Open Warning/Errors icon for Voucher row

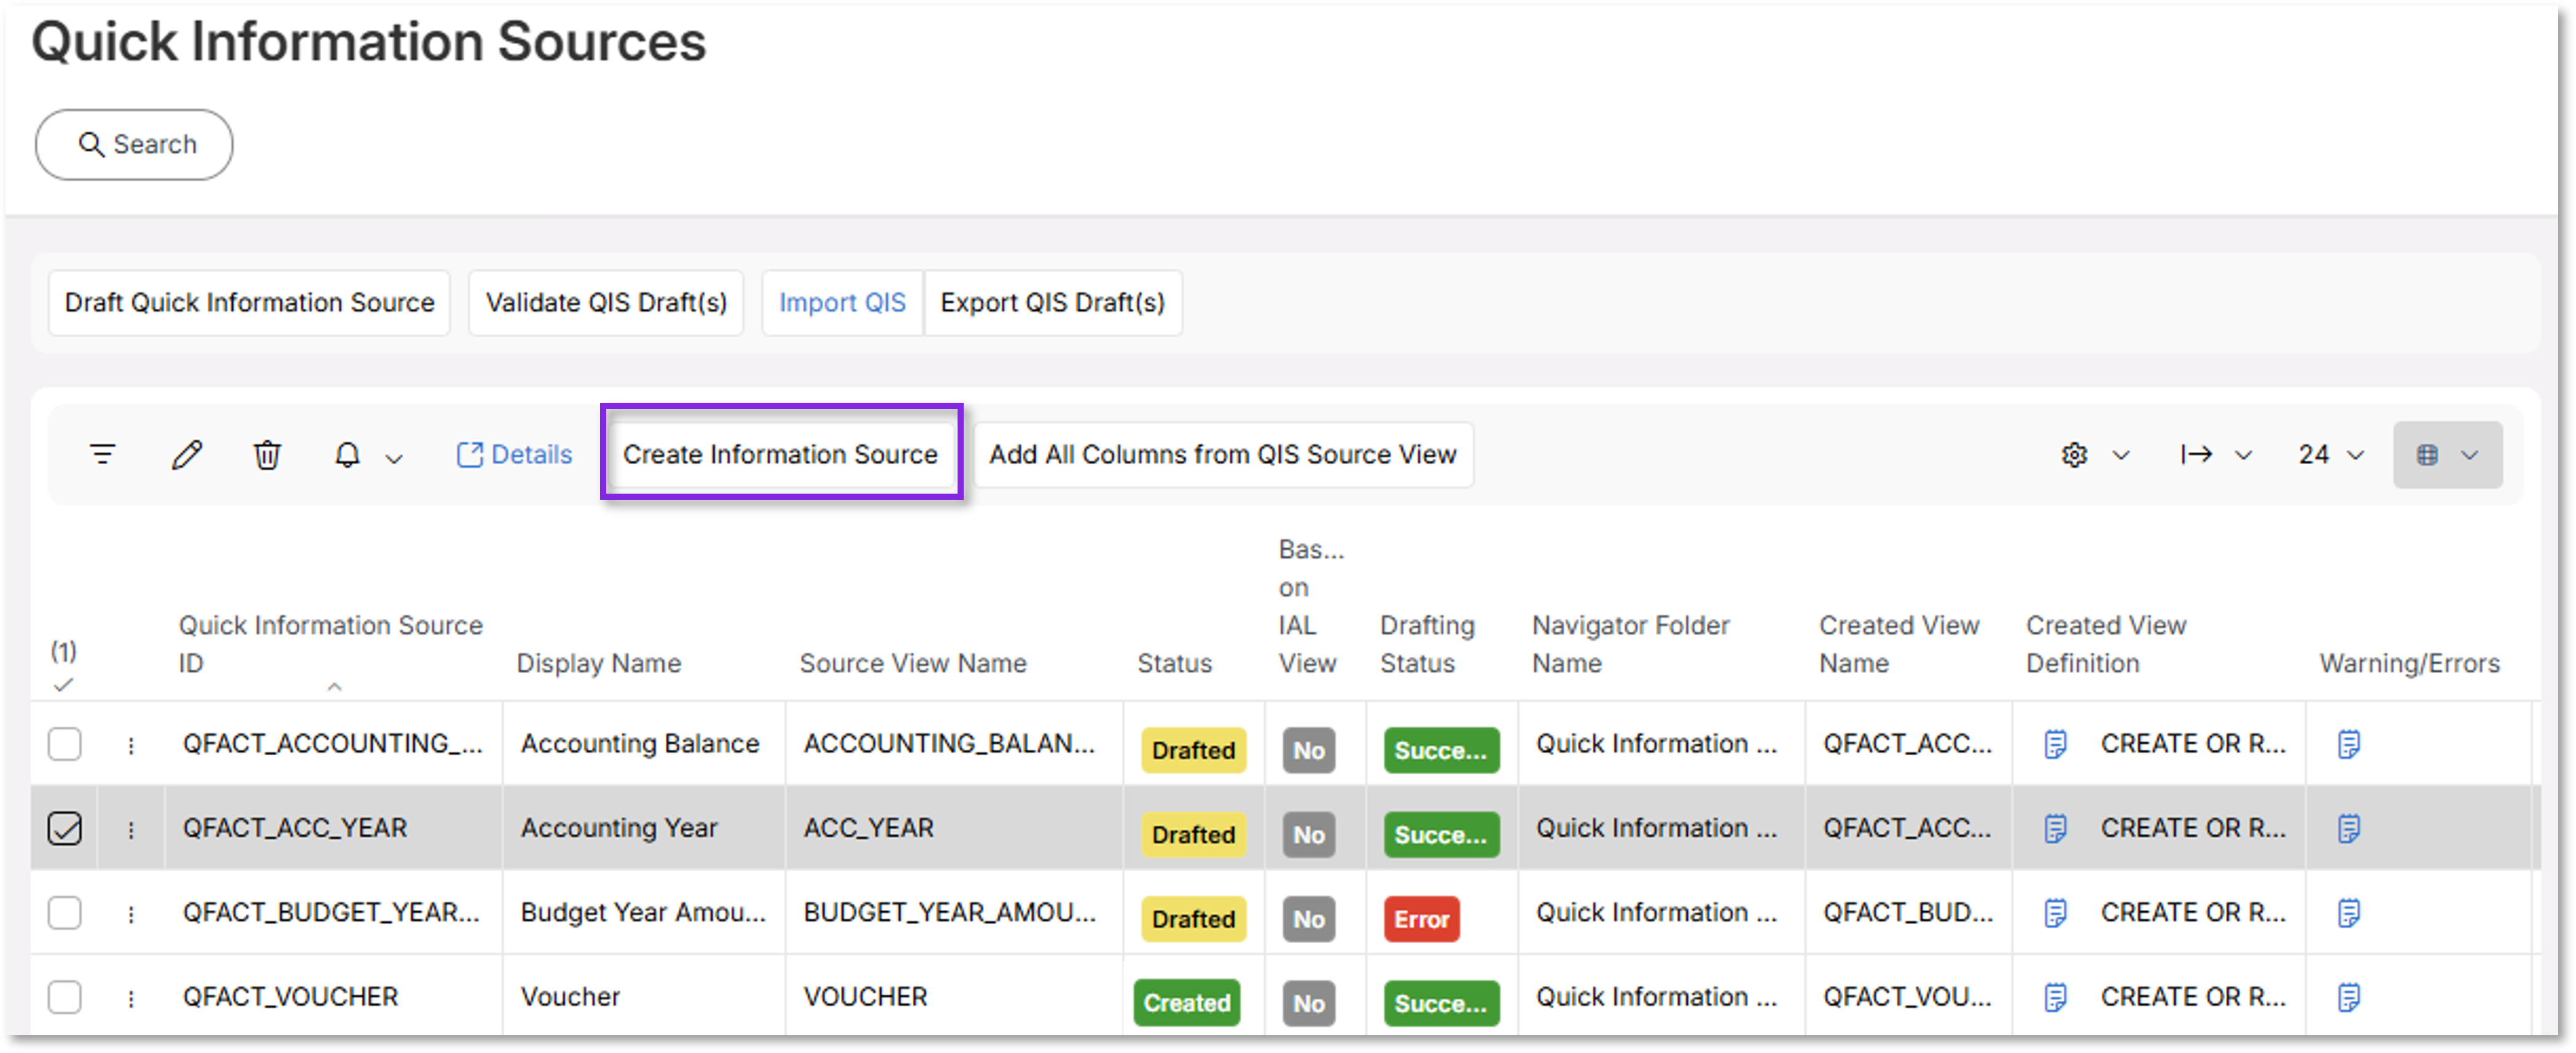2348,997
